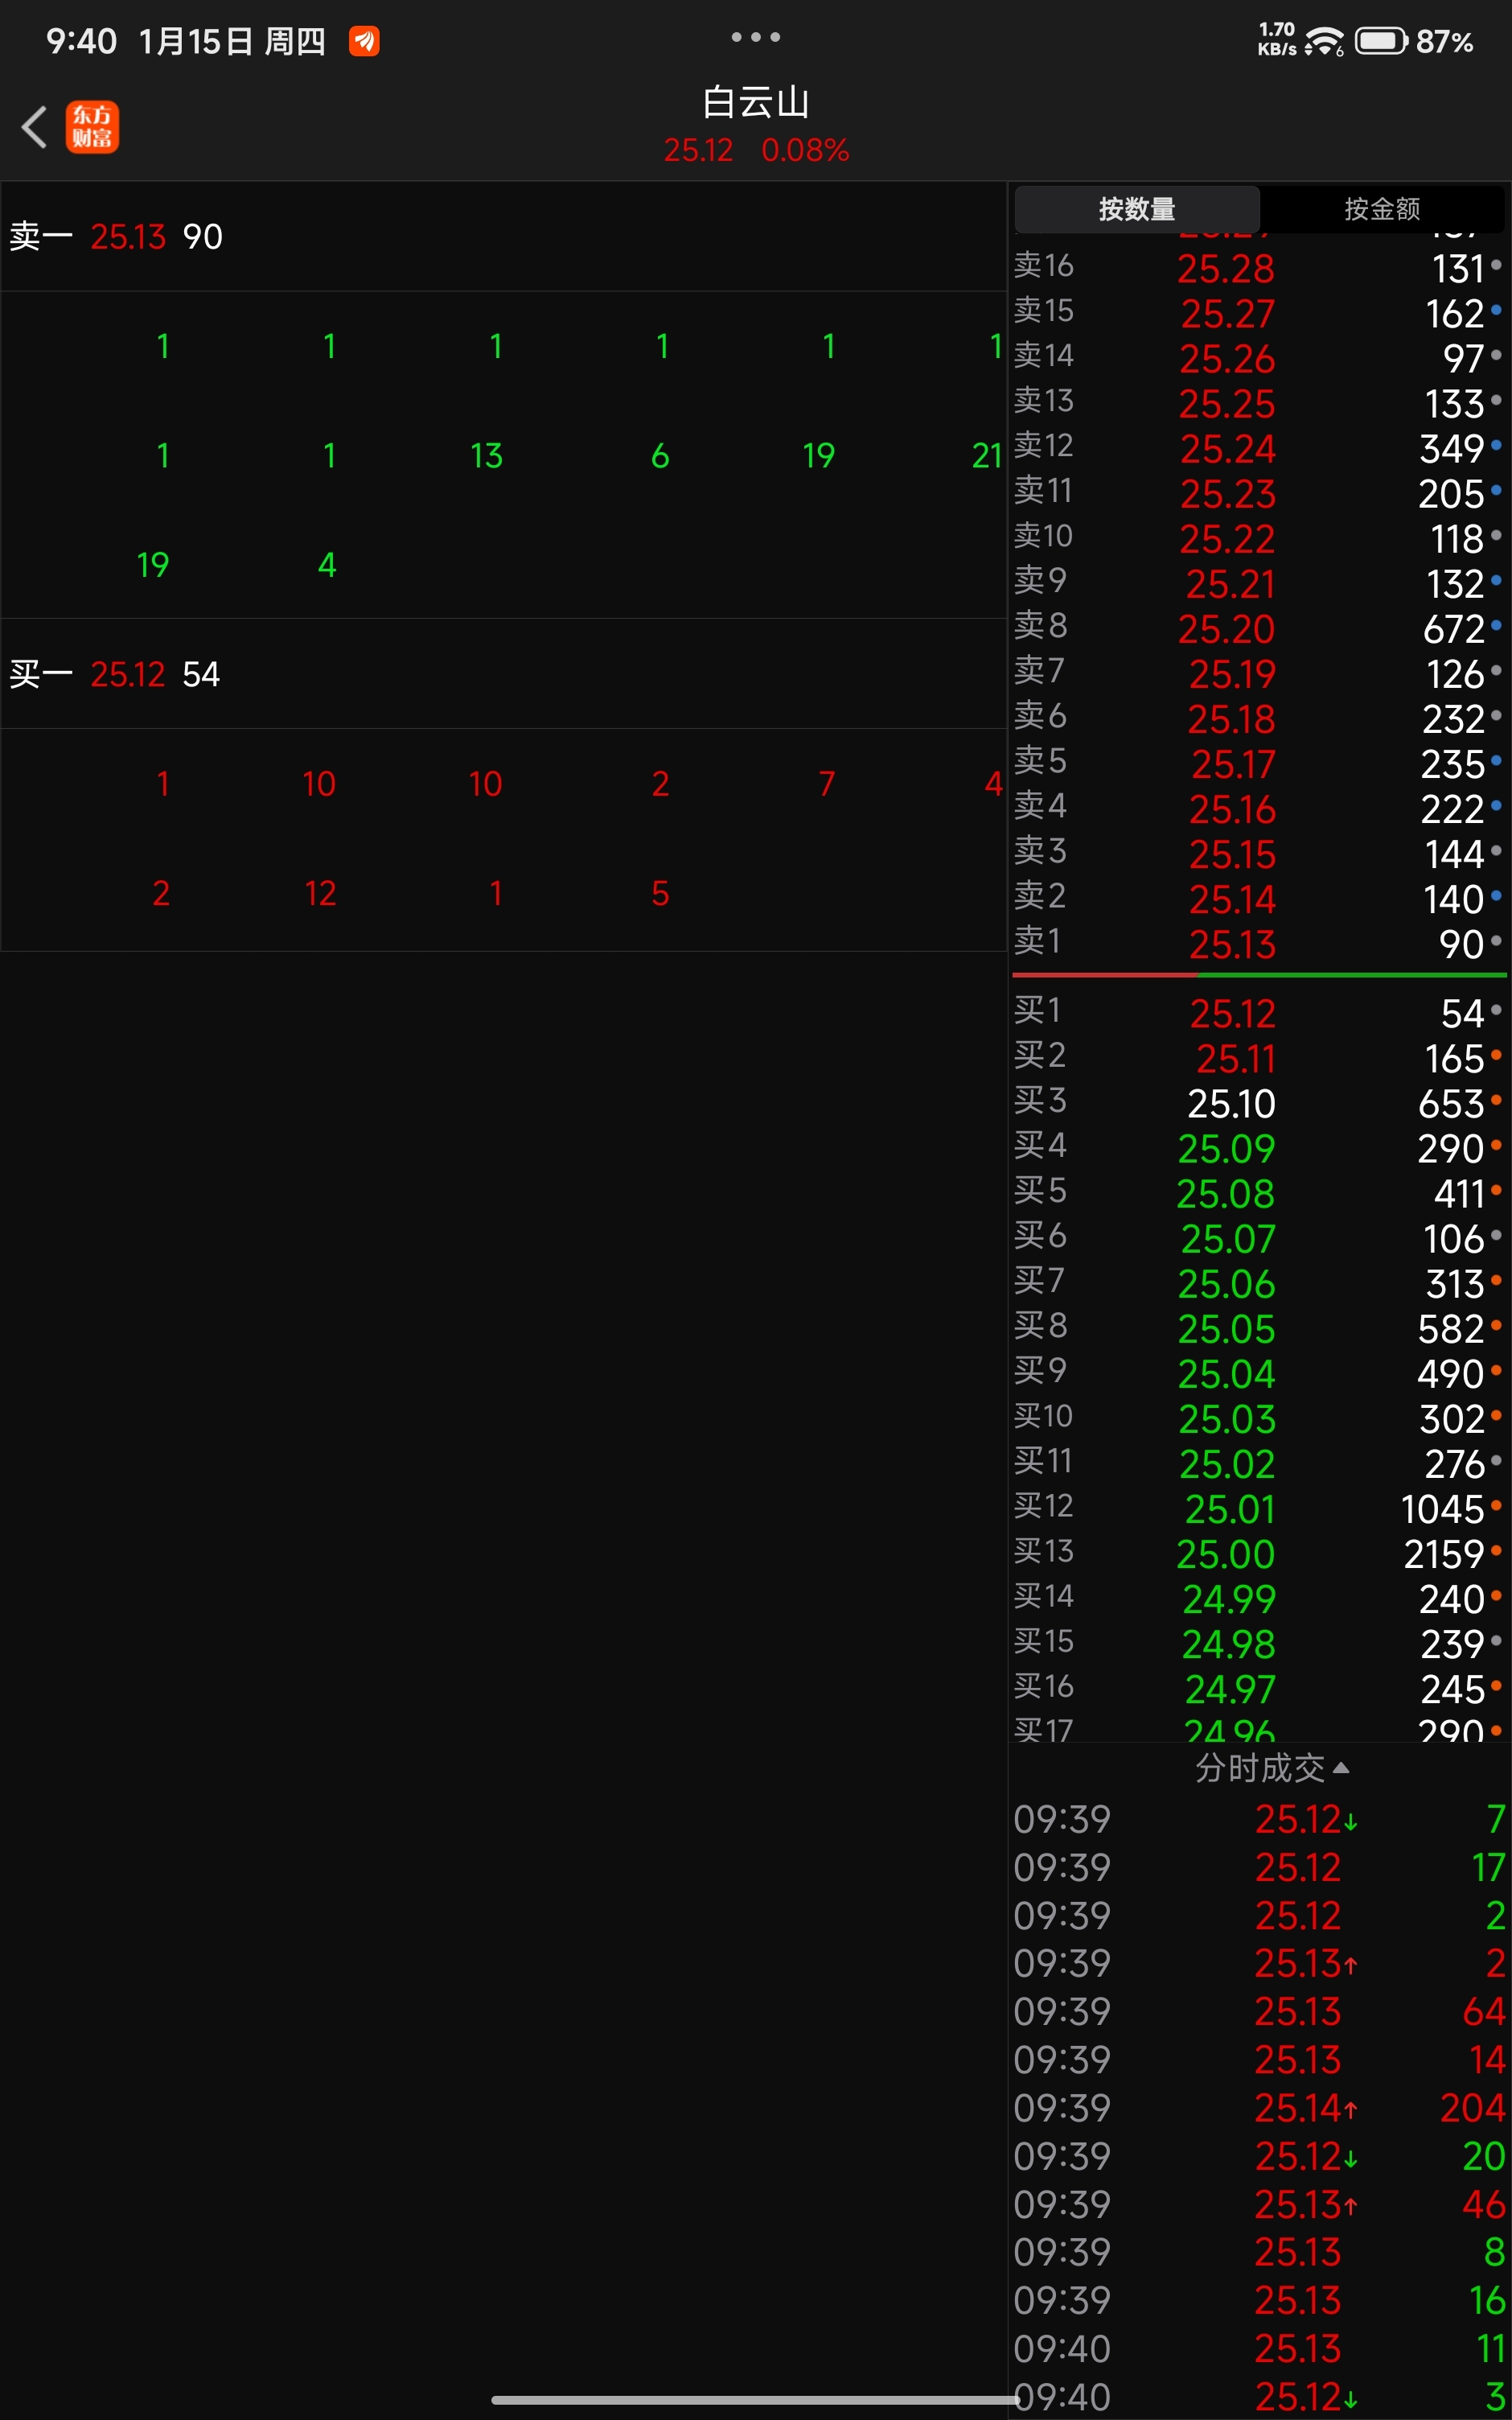Tap the green sell order quantity 21

(987, 456)
